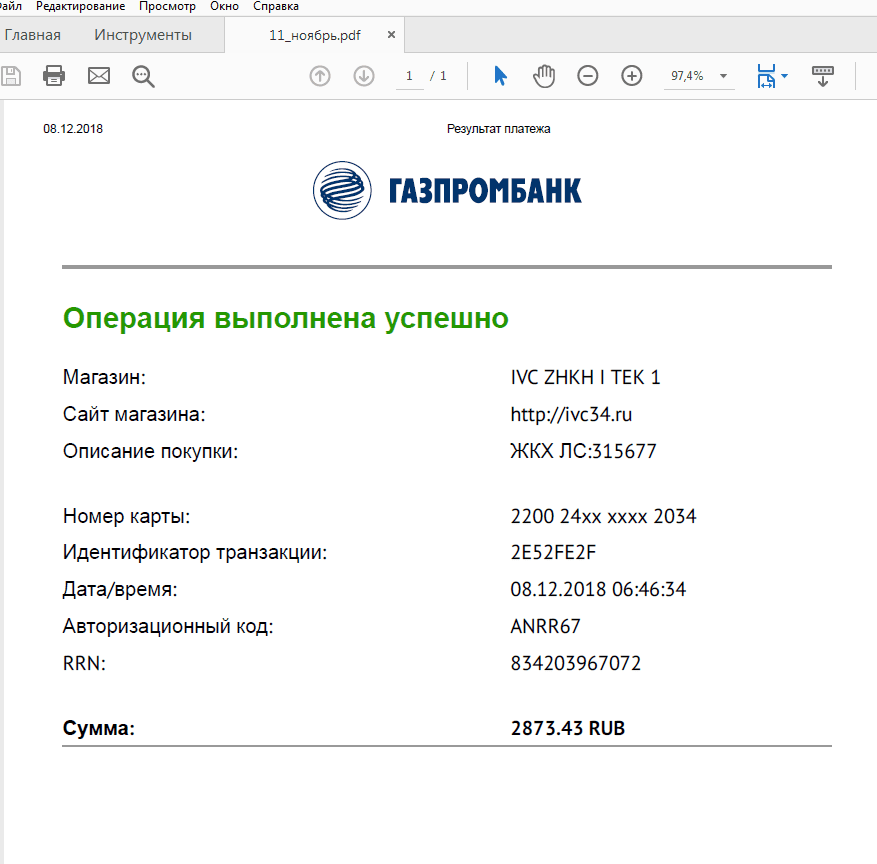Image resolution: width=877 pixels, height=864 pixels.
Task: Click the Идентификатор транзакции: label
Action: coord(195,553)
